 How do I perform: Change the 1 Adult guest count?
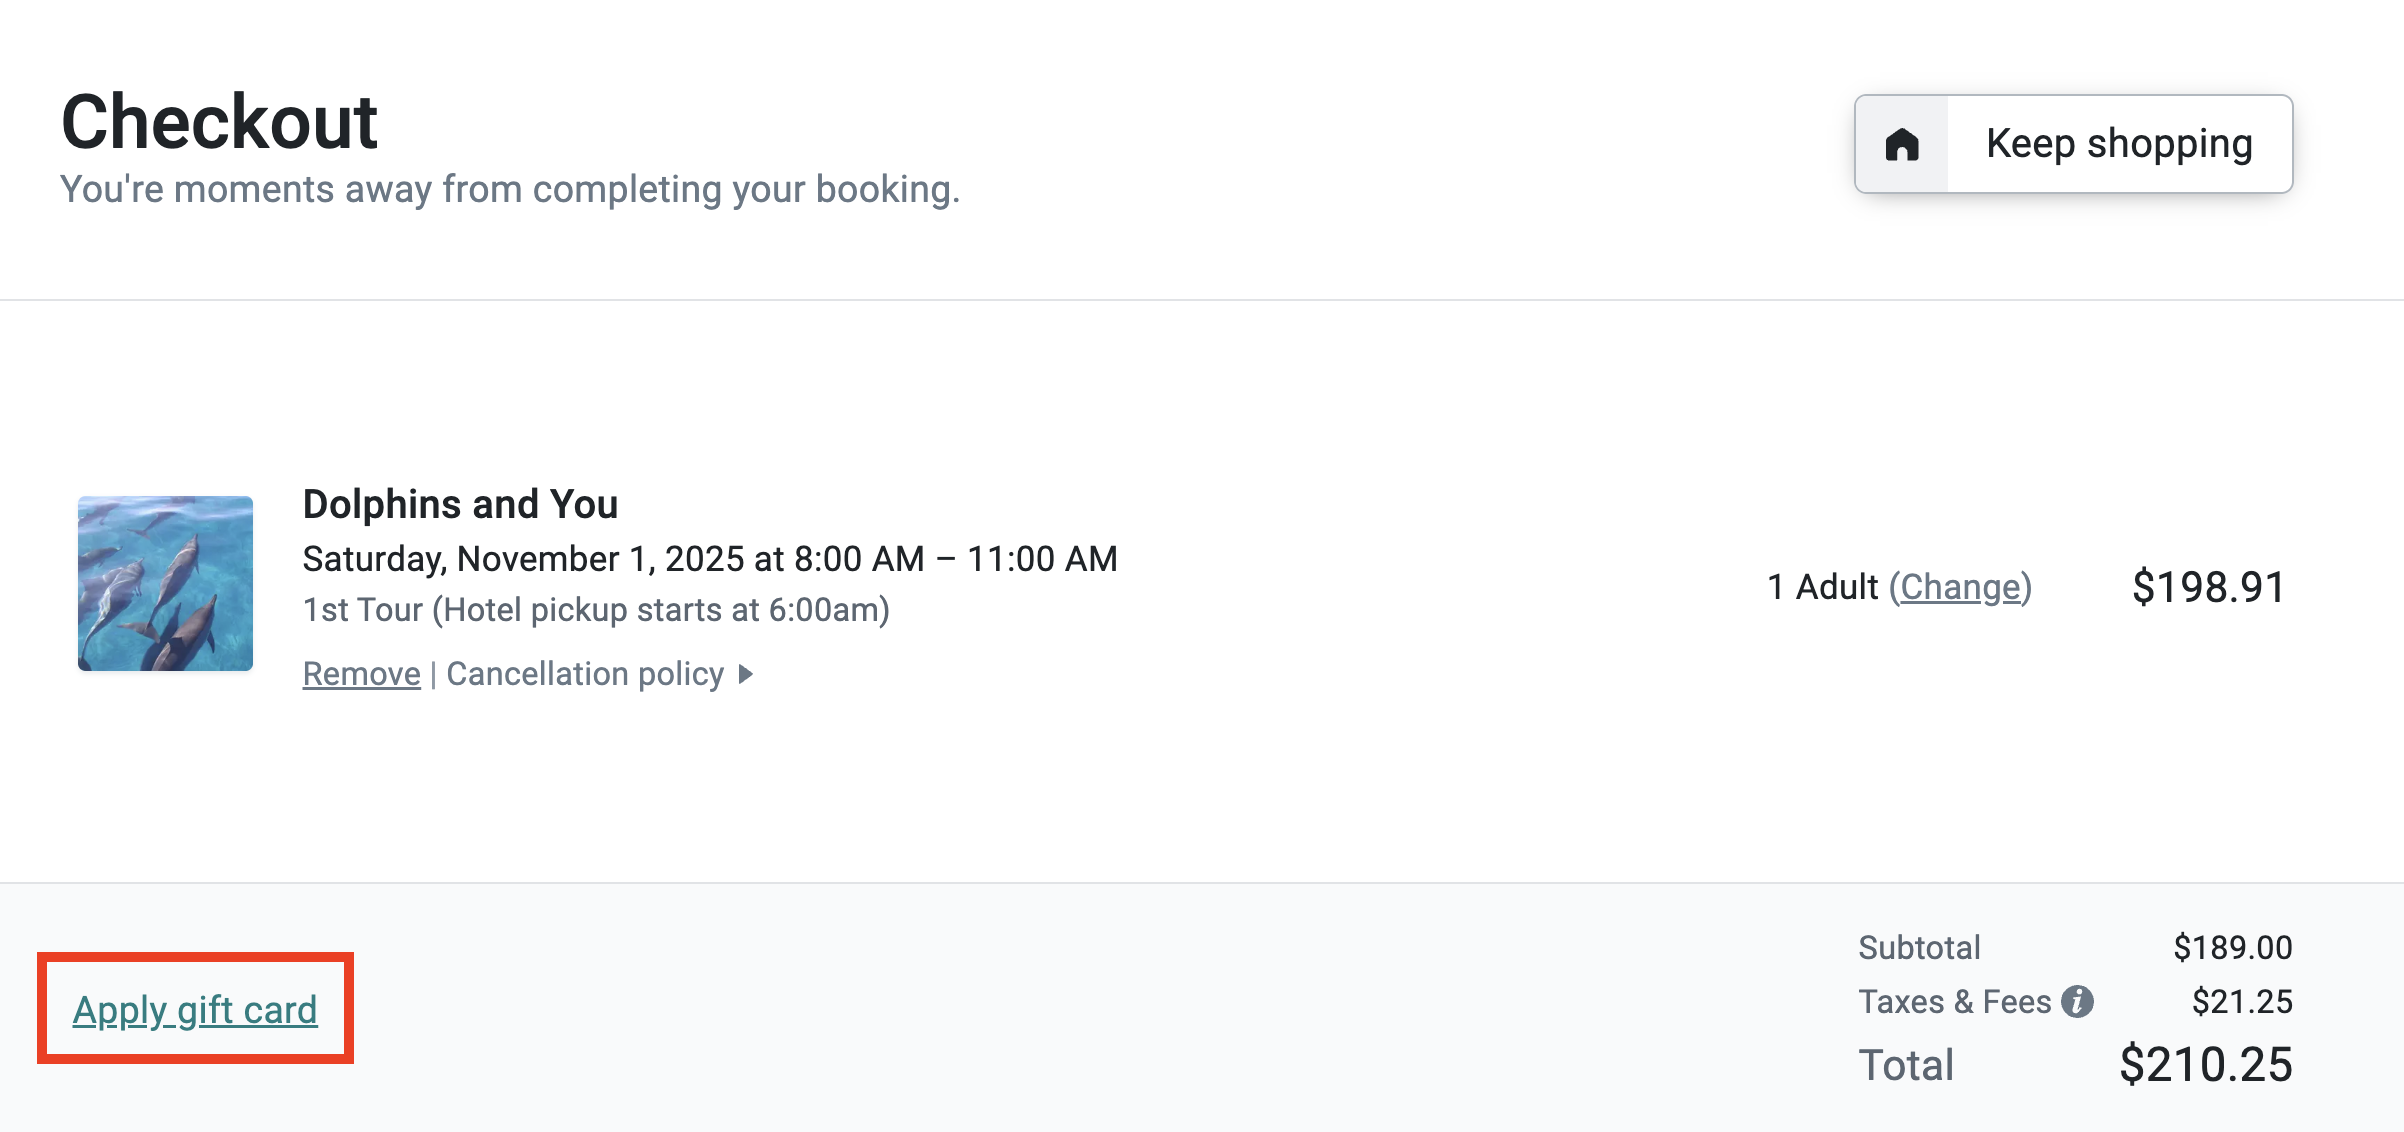click(x=1960, y=587)
